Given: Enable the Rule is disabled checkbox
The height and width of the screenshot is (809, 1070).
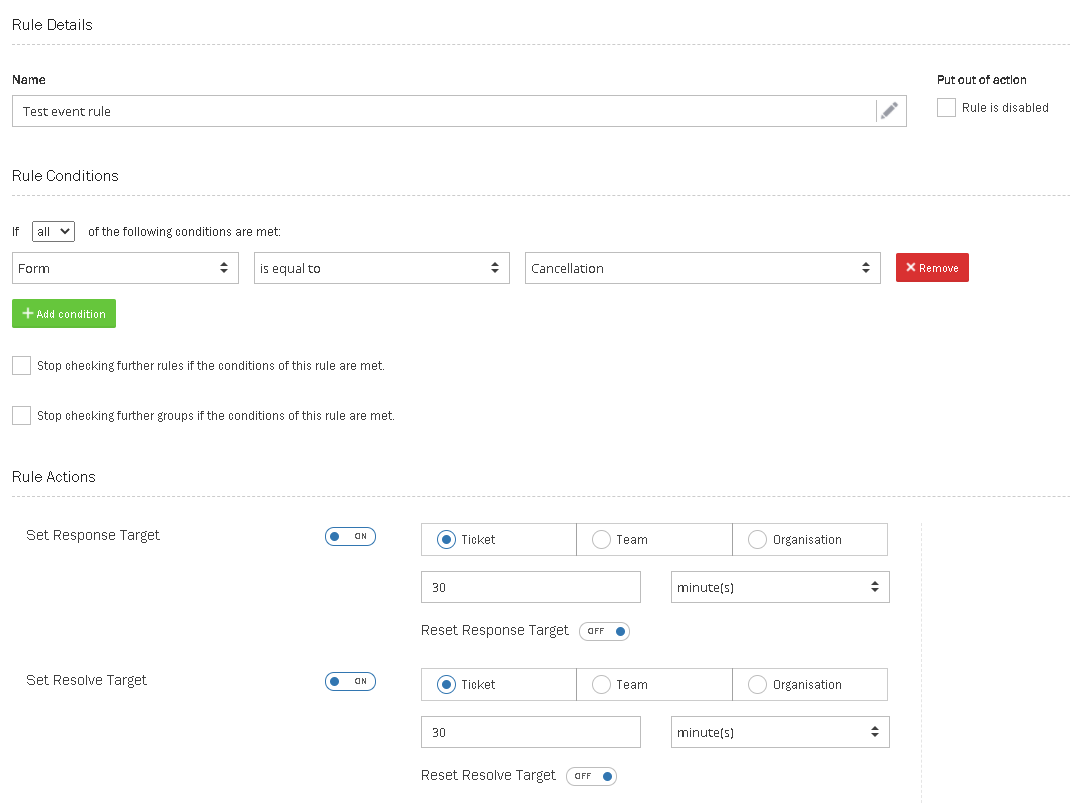Looking at the screenshot, I should (x=946, y=108).
